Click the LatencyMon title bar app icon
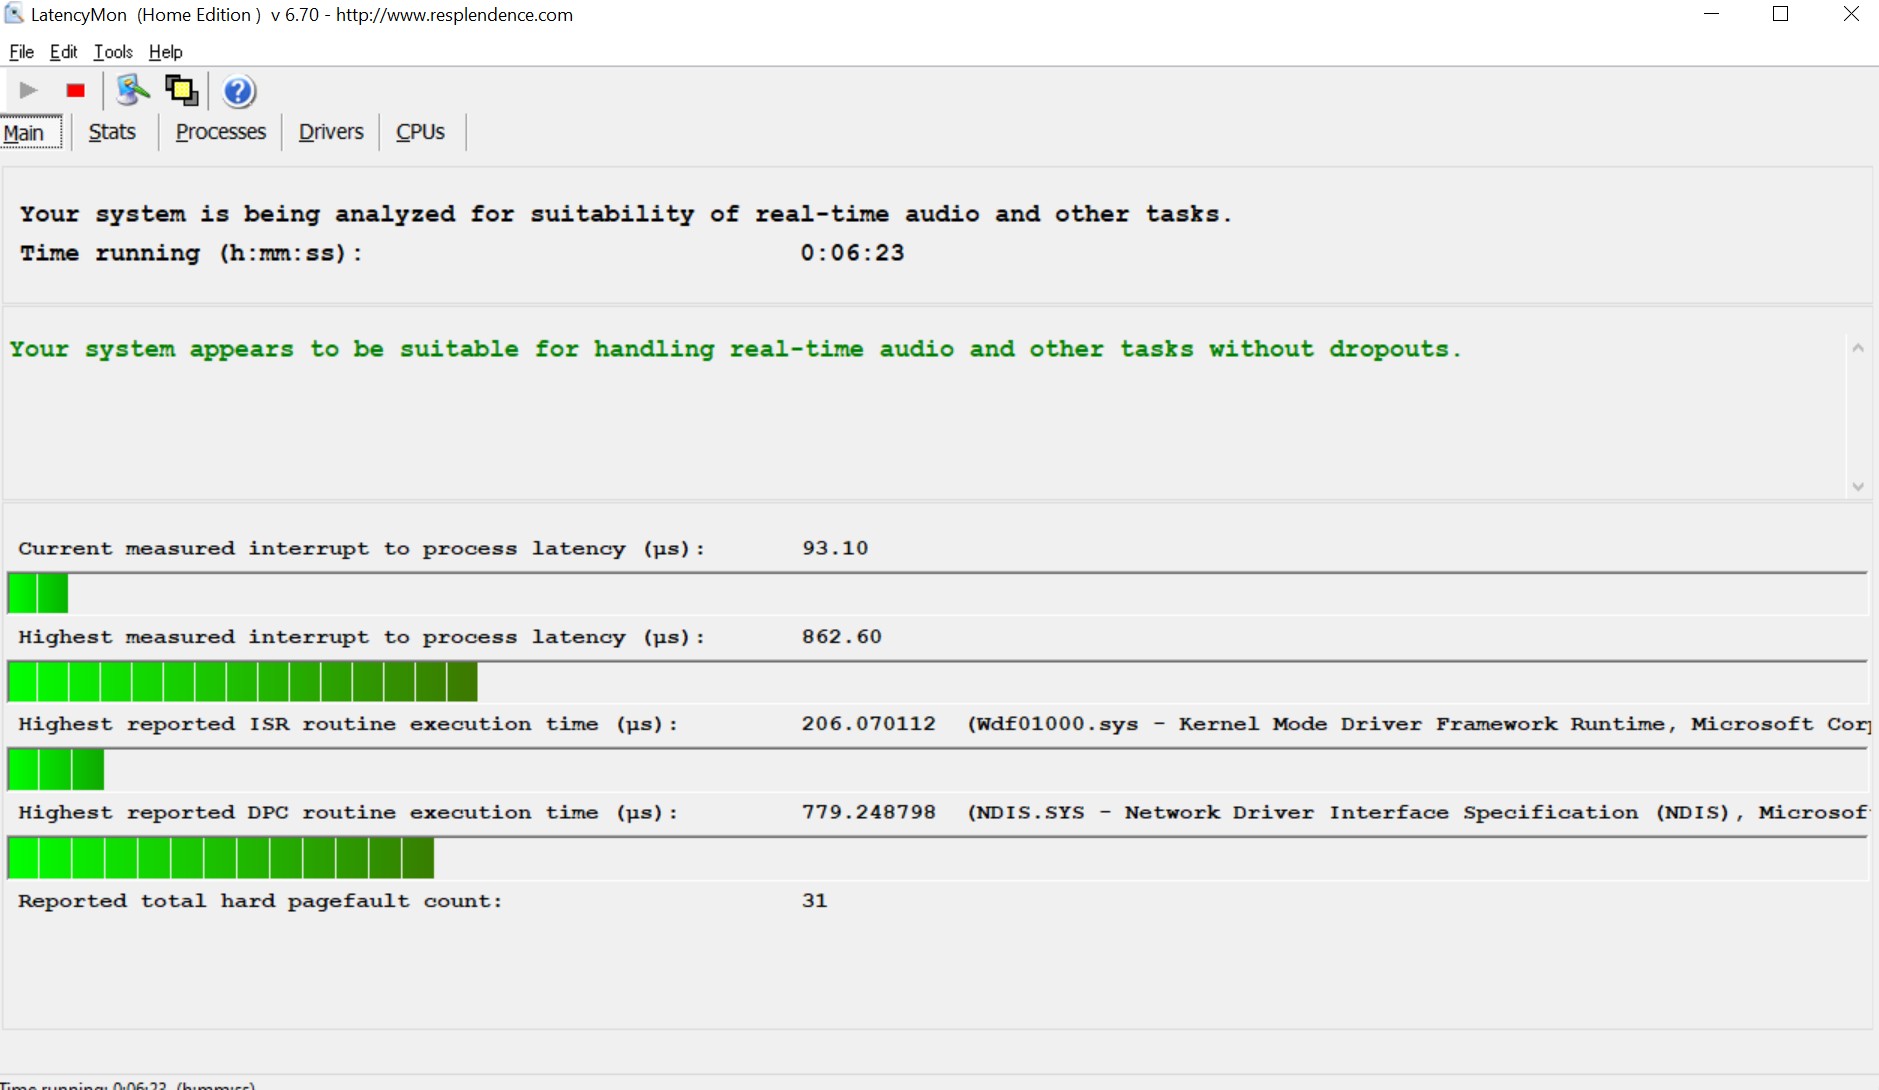This screenshot has width=1879, height=1090. 14,14
